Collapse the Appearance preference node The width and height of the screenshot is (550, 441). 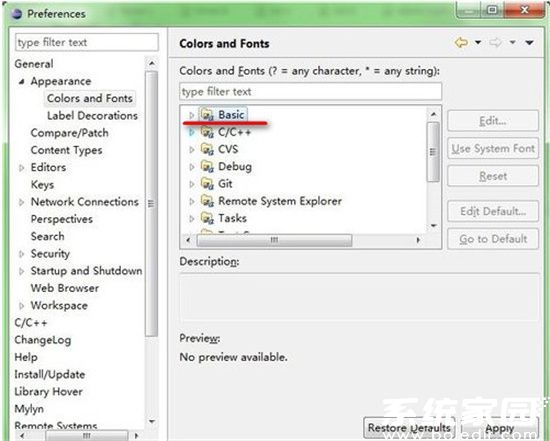[x=21, y=82]
